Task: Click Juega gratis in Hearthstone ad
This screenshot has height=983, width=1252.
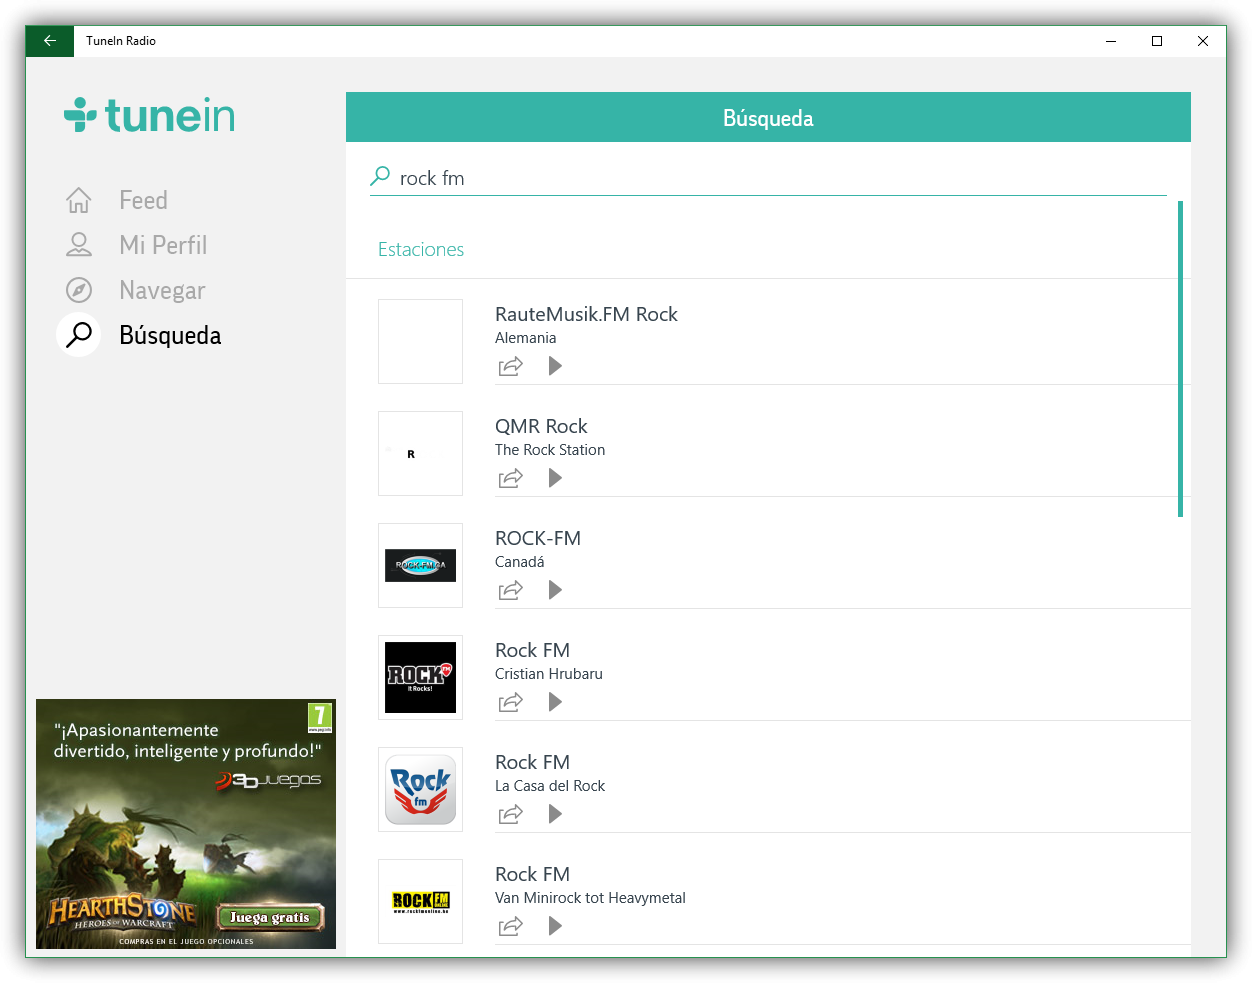Action: click(270, 917)
